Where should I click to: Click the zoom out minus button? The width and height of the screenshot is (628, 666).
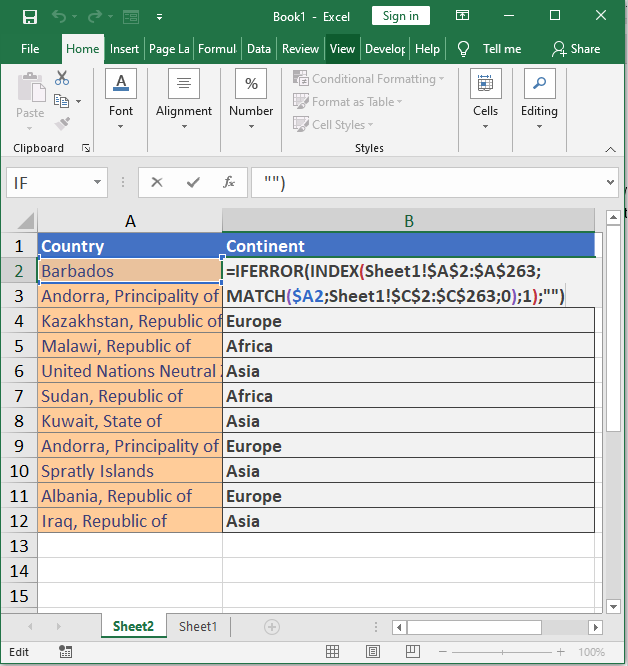tap(442, 652)
